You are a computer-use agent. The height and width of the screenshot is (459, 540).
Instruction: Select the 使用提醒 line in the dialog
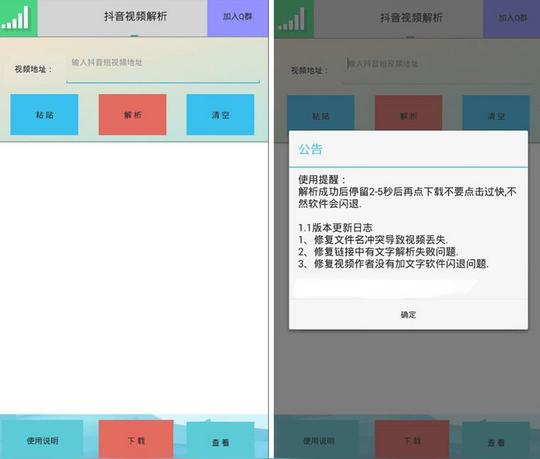[x=322, y=179]
